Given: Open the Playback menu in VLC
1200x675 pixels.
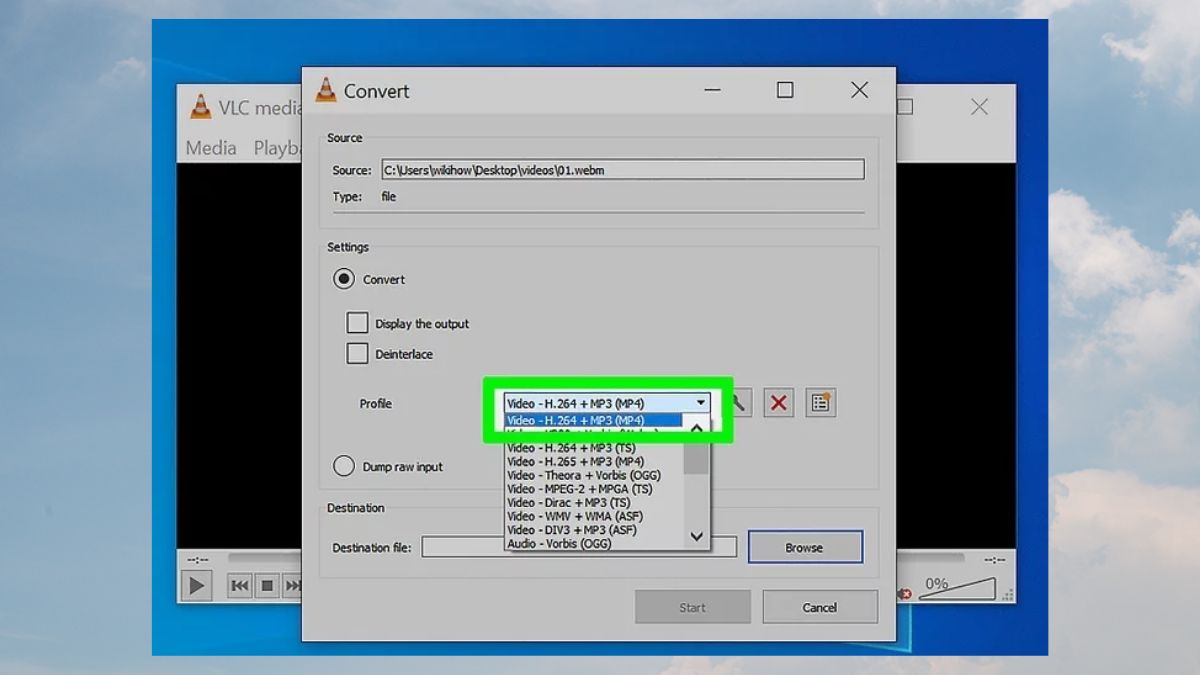Looking at the screenshot, I should (x=278, y=147).
